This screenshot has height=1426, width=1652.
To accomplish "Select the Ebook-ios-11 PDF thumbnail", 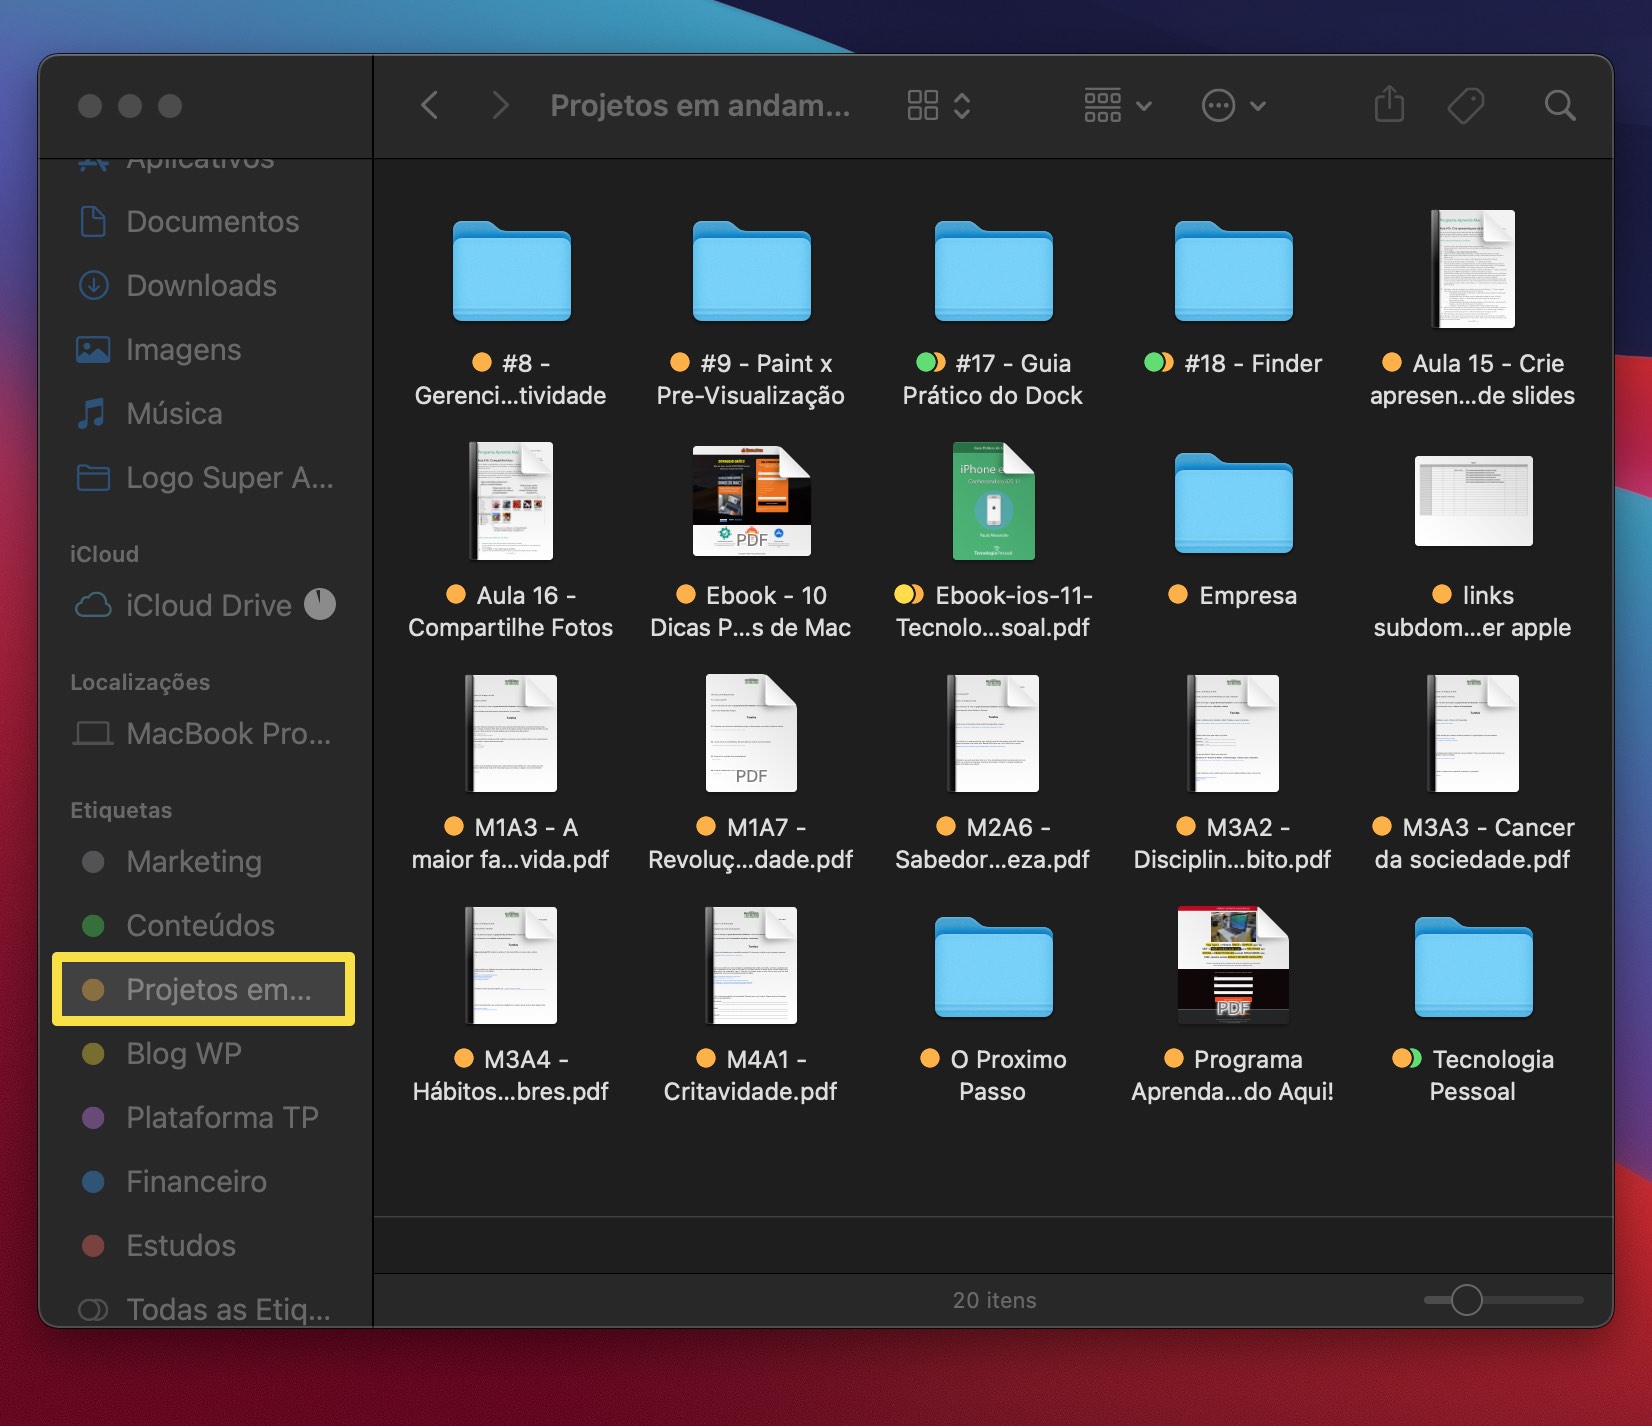I will tap(993, 501).
